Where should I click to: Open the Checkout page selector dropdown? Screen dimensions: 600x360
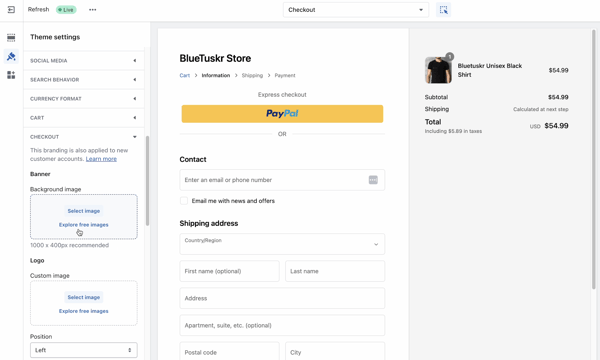(x=356, y=10)
